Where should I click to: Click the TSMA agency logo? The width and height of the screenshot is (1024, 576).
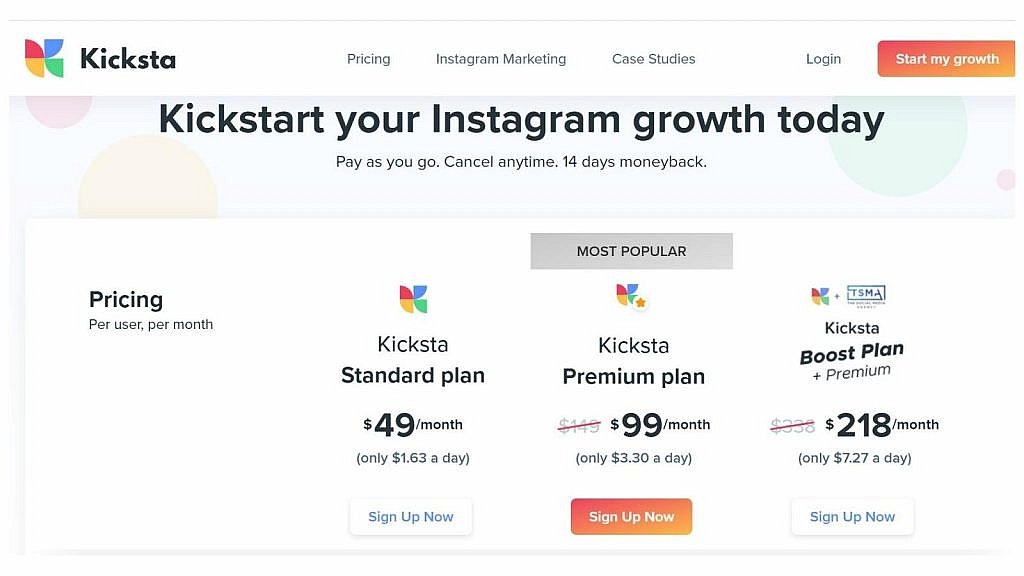tap(866, 295)
